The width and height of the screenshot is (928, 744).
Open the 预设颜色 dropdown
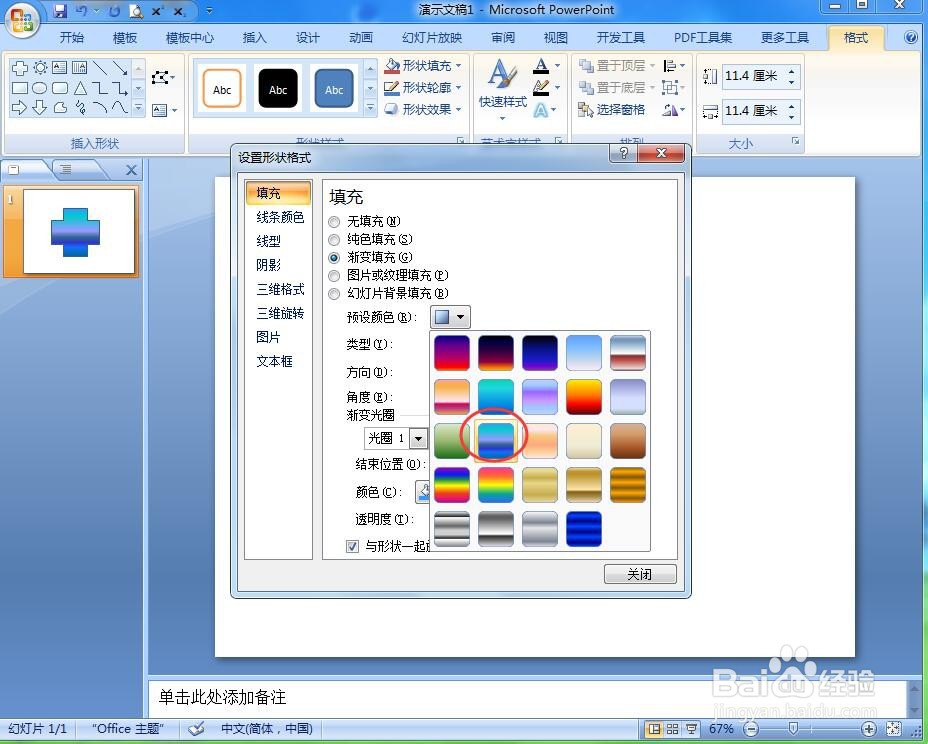pos(450,316)
